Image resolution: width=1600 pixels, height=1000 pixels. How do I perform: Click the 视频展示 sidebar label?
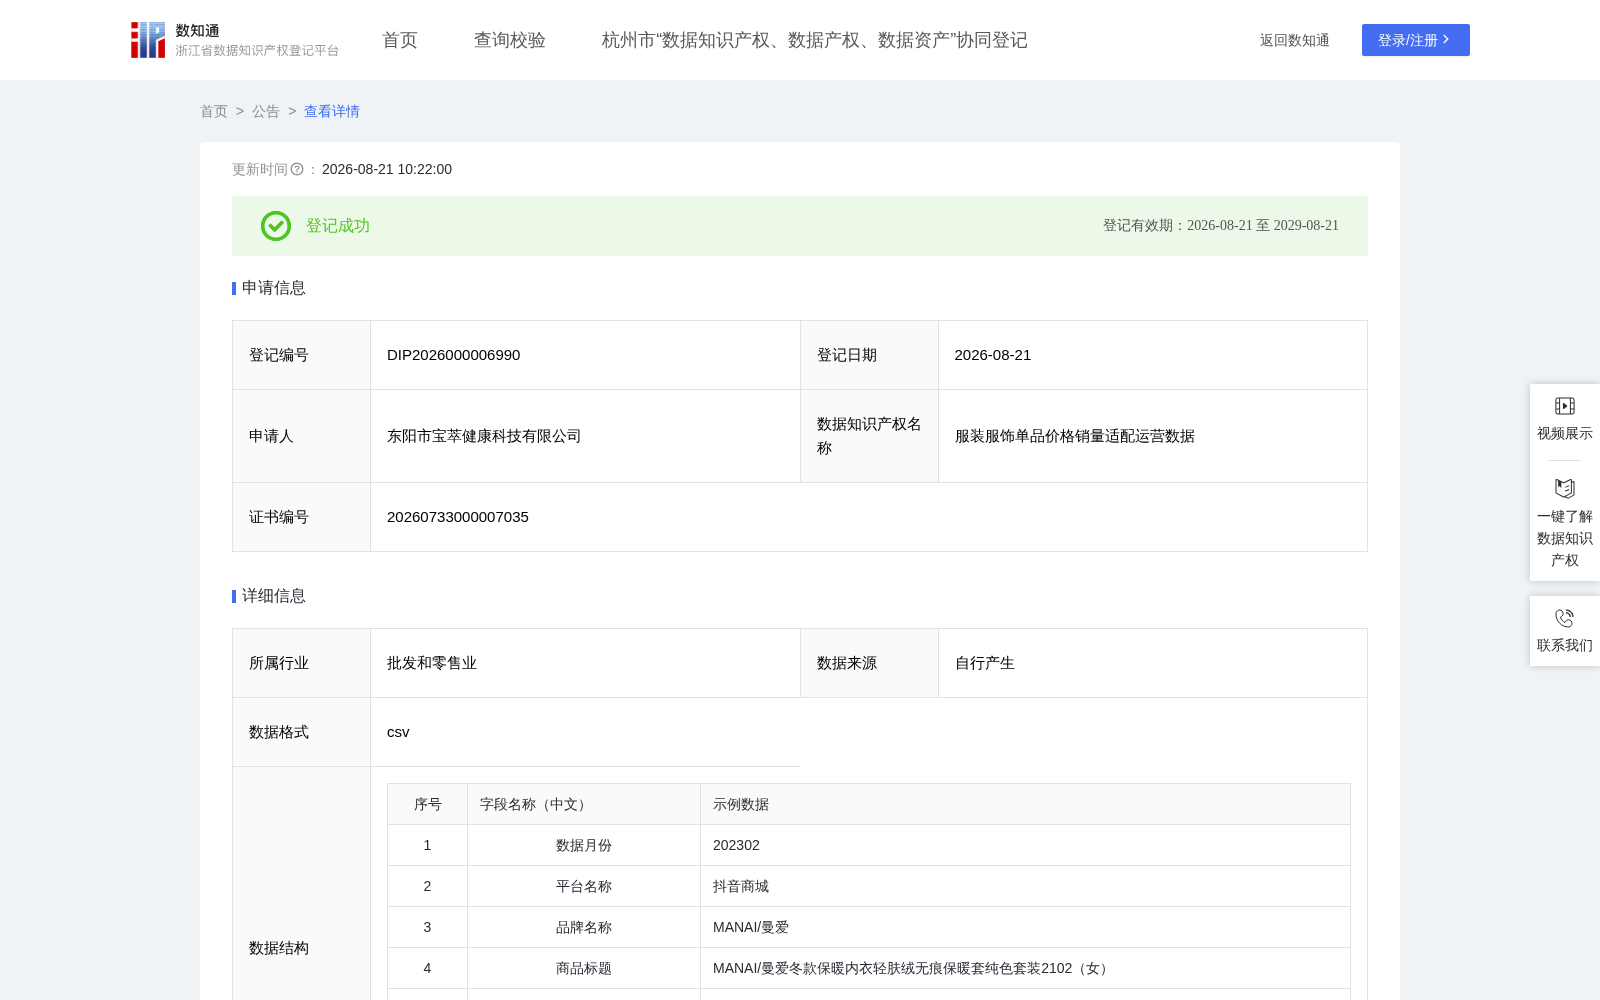pyautogui.click(x=1565, y=433)
